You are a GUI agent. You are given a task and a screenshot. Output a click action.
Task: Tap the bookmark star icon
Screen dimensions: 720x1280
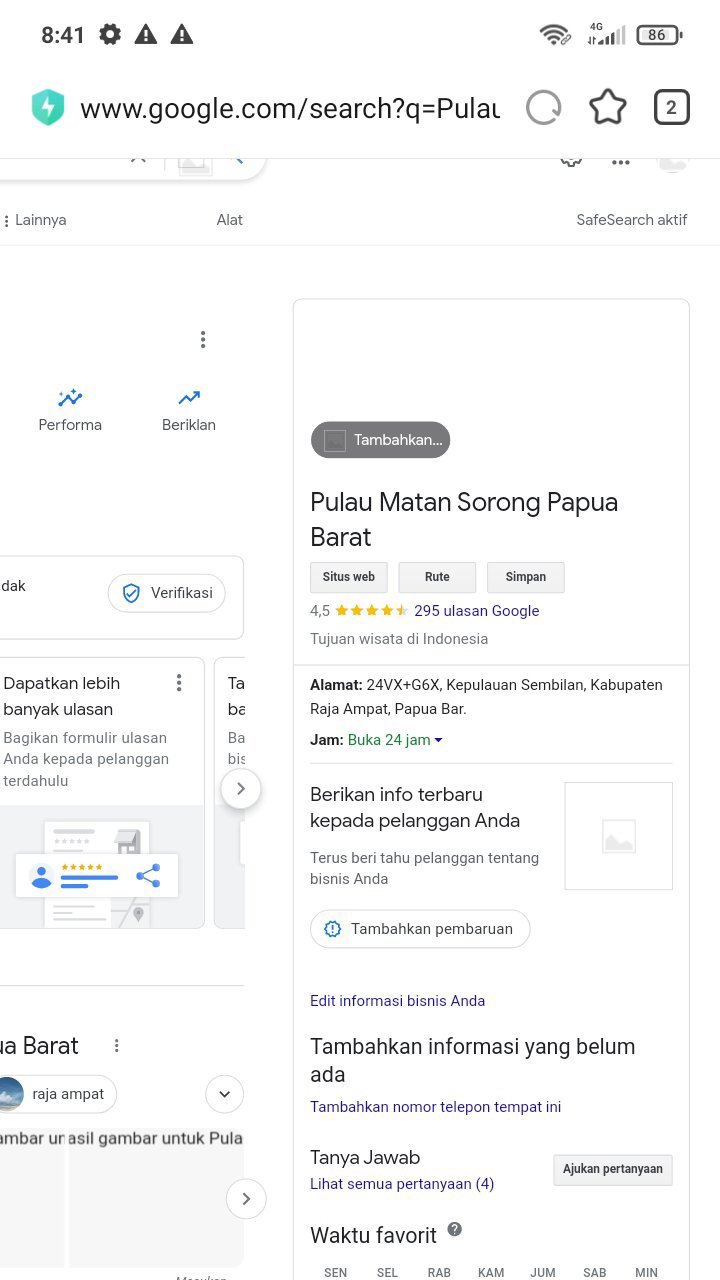point(607,107)
